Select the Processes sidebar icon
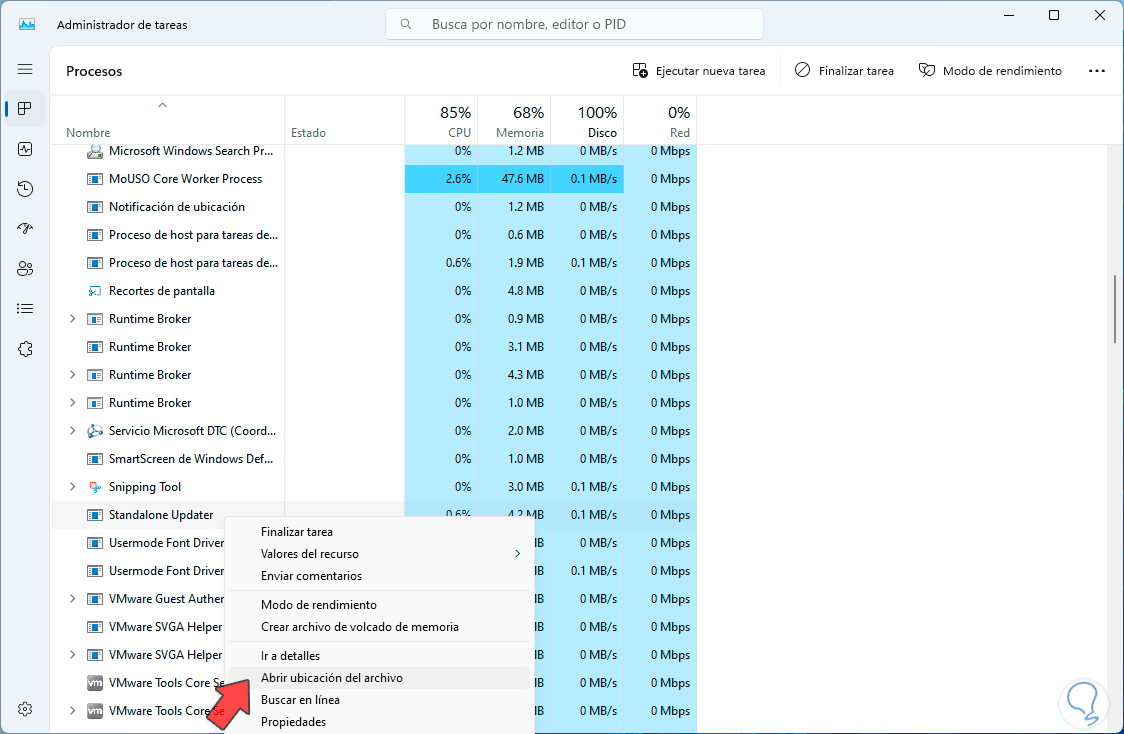The image size is (1124, 734). tap(25, 109)
